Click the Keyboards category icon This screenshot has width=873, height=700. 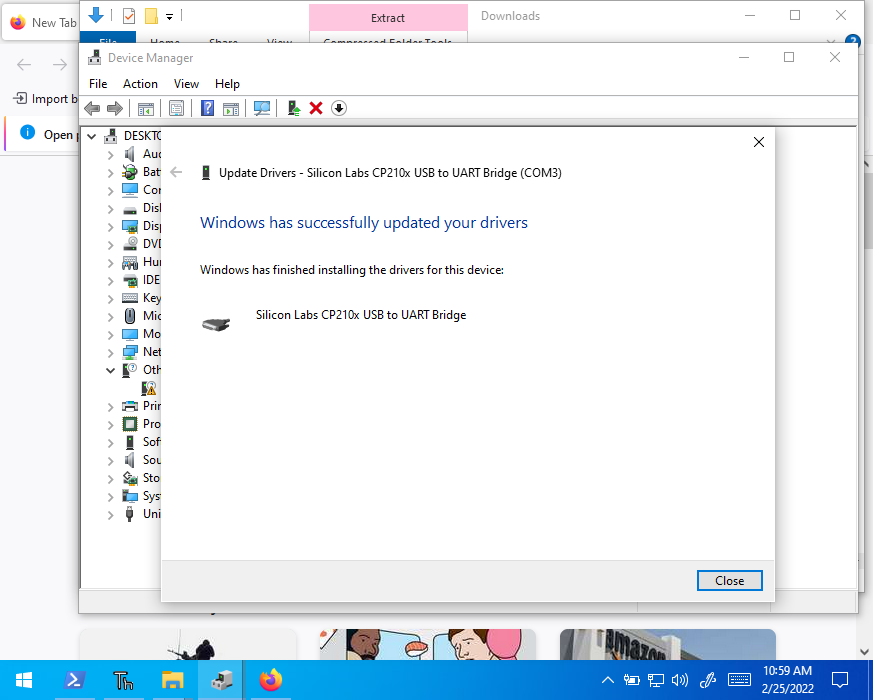pyautogui.click(x=130, y=298)
